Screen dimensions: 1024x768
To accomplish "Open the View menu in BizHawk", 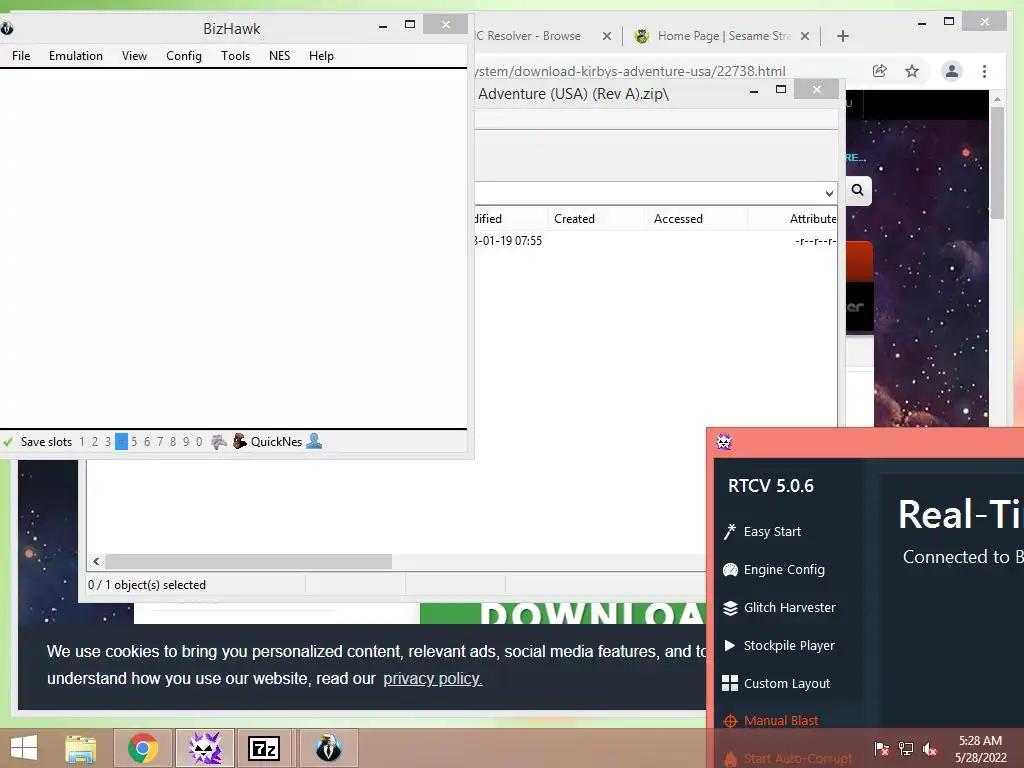I will pyautogui.click(x=134, y=56).
